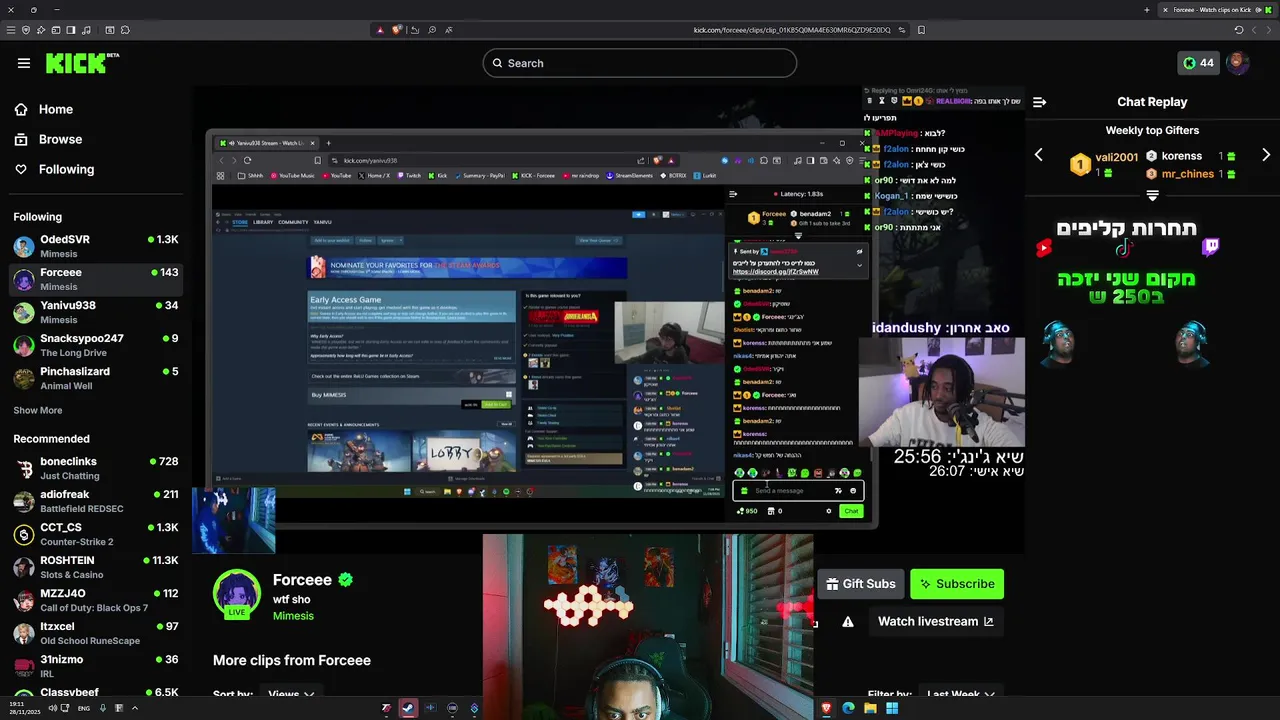The height and width of the screenshot is (720, 1280).
Task: Open File Explorer from the taskbar
Action: 870,708
